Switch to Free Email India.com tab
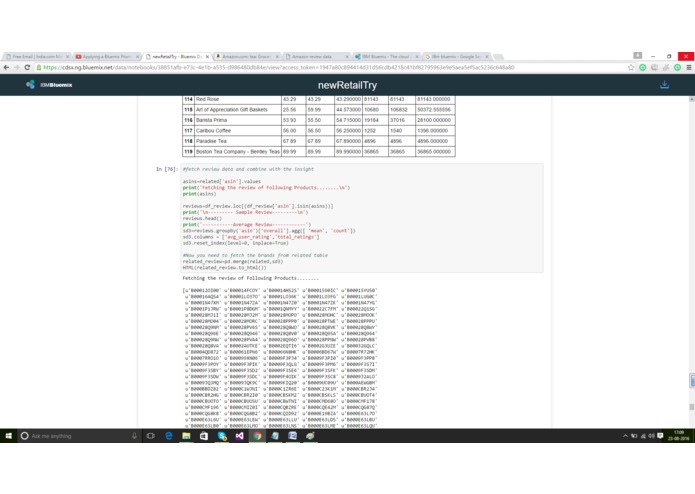 click(35, 57)
